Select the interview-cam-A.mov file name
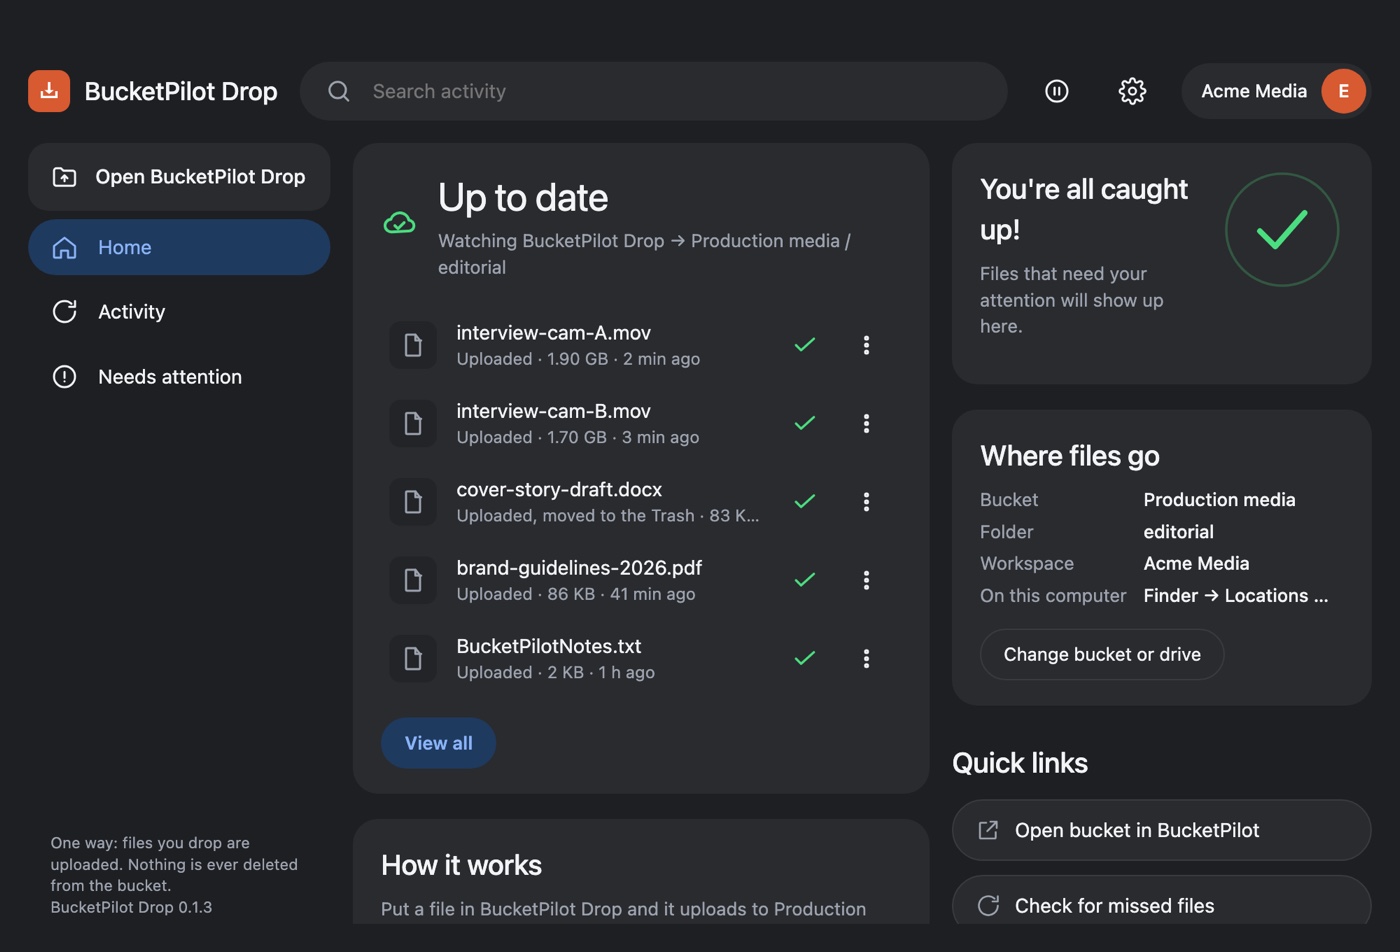 tap(553, 333)
